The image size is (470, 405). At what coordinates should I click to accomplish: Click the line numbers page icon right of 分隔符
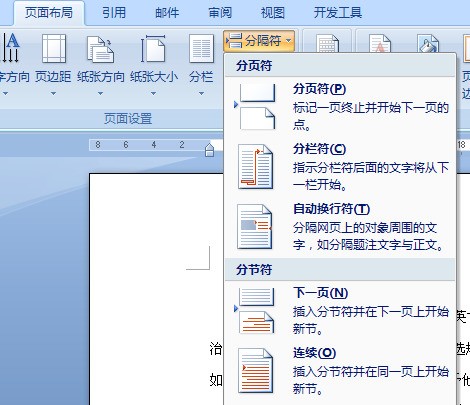(x=327, y=43)
